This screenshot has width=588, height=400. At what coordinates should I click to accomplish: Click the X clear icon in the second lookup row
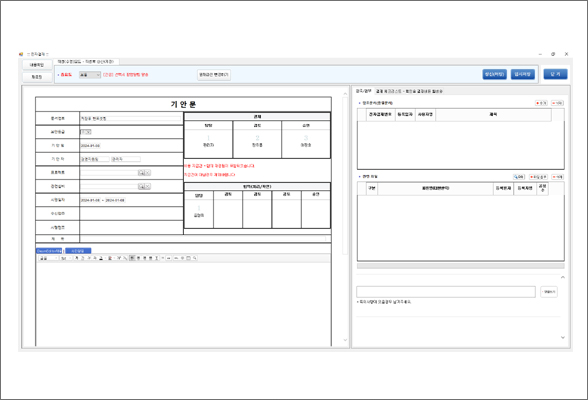[x=148, y=186]
